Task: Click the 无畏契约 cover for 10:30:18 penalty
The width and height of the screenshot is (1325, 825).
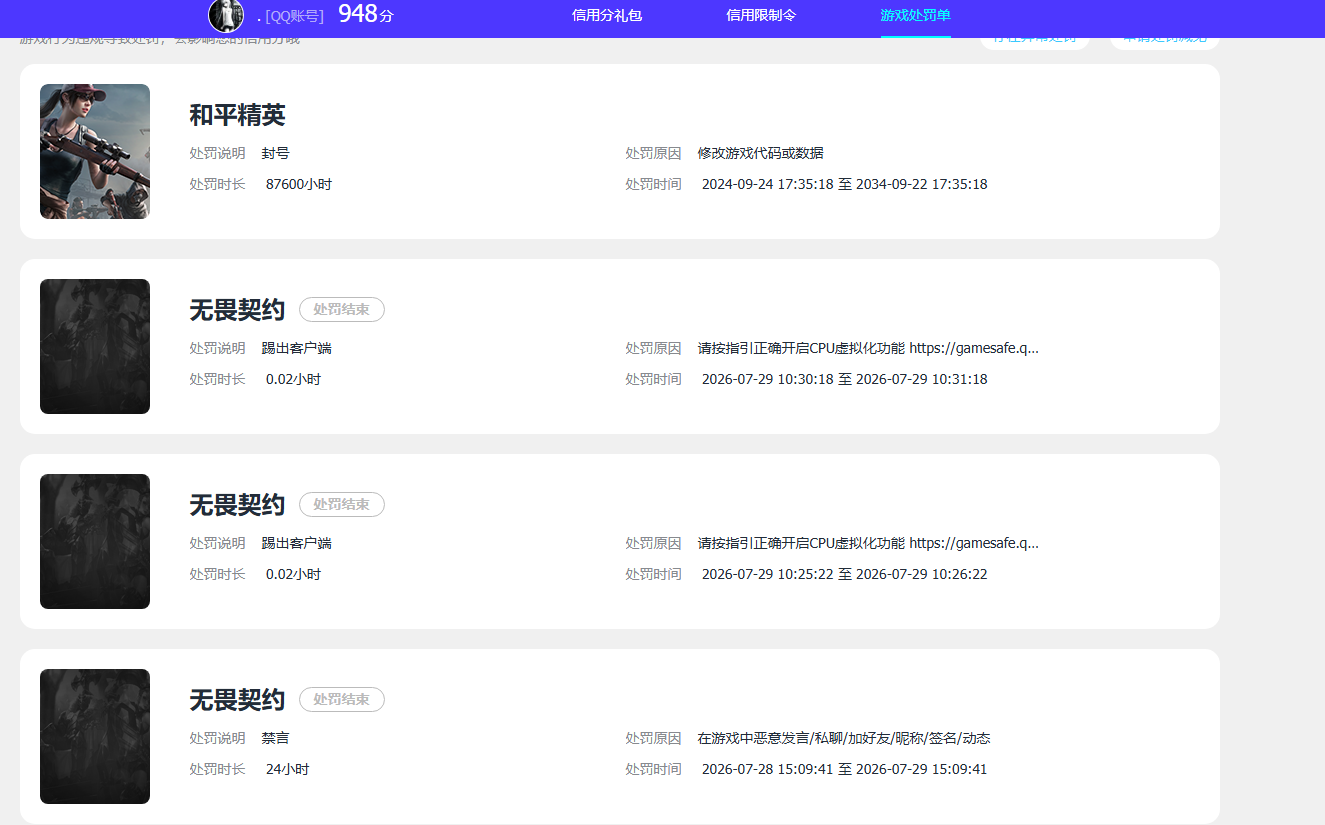Action: (95, 346)
